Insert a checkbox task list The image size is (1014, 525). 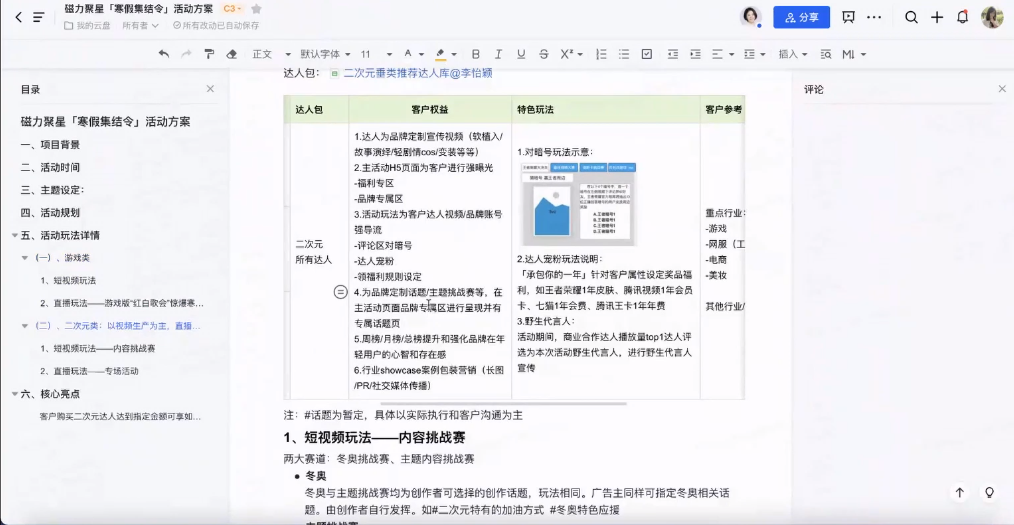[647, 54]
